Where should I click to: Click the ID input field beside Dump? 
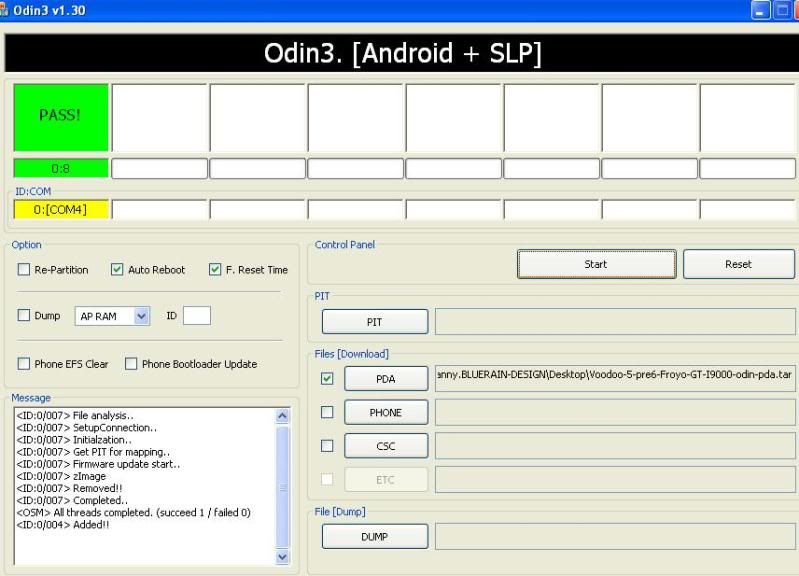[x=197, y=316]
